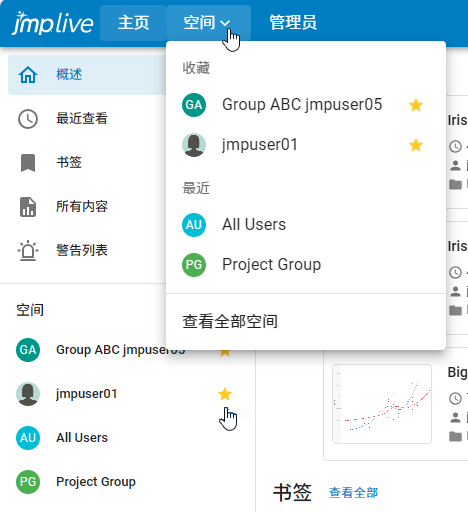Click 查看全部 link next to 书签 heading

point(353,493)
